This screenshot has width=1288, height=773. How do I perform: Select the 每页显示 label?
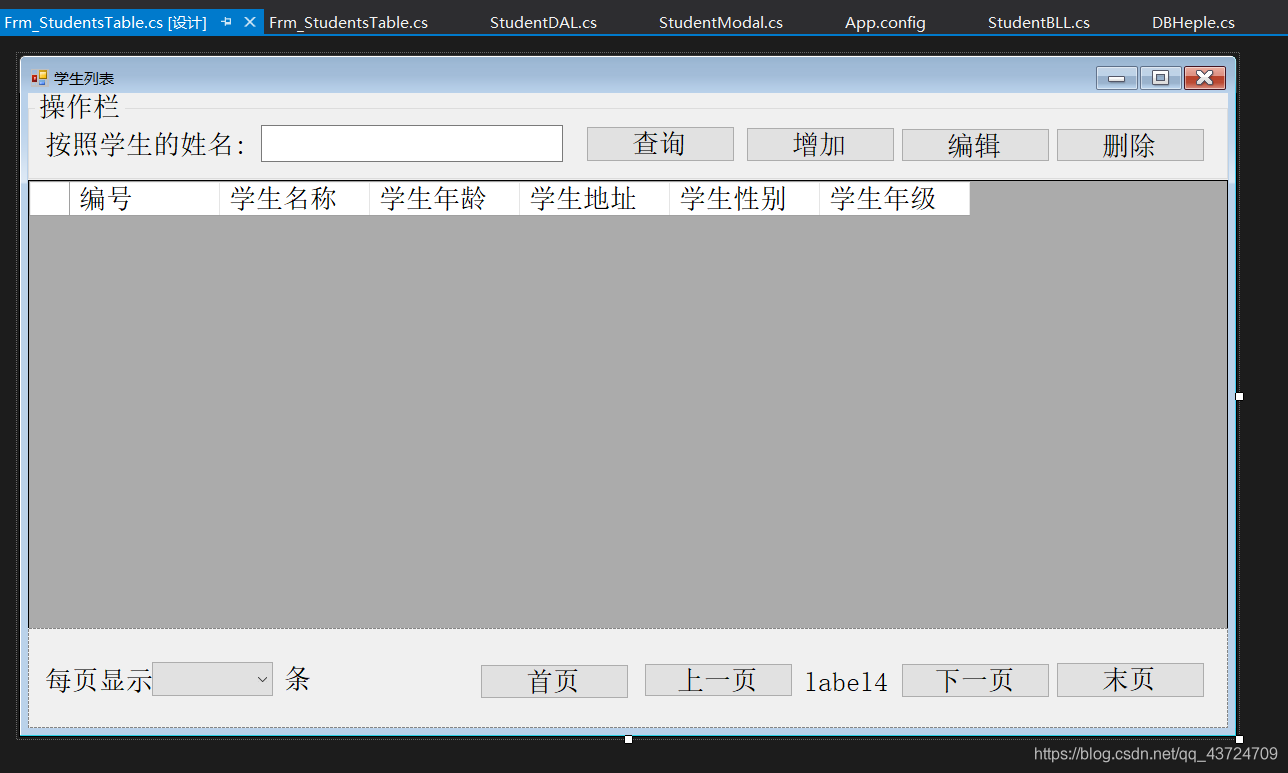coord(99,680)
